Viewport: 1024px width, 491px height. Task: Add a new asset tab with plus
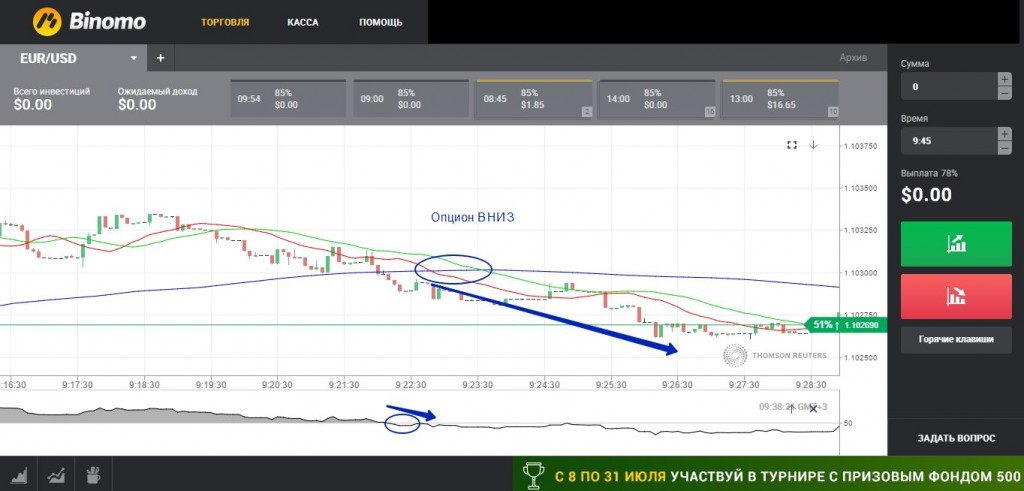pos(161,58)
